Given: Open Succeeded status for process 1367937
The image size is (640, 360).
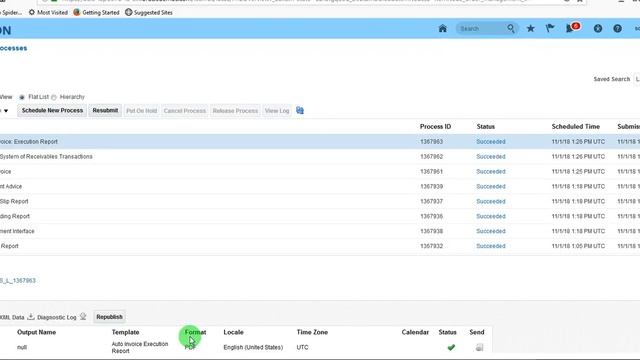Looking at the screenshot, I should pos(491,201).
